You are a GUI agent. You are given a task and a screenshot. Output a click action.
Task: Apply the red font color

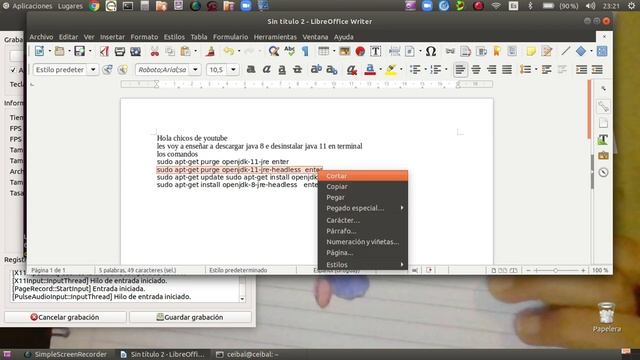(x=370, y=70)
